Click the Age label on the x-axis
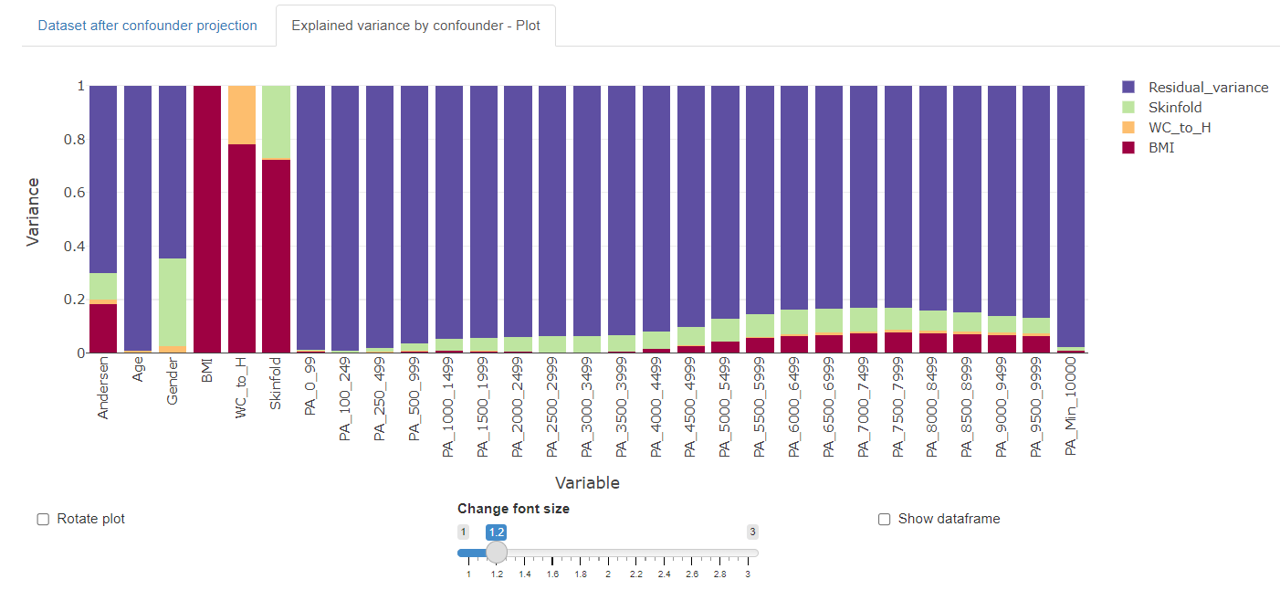The height and width of the screenshot is (590, 1280). 136,370
